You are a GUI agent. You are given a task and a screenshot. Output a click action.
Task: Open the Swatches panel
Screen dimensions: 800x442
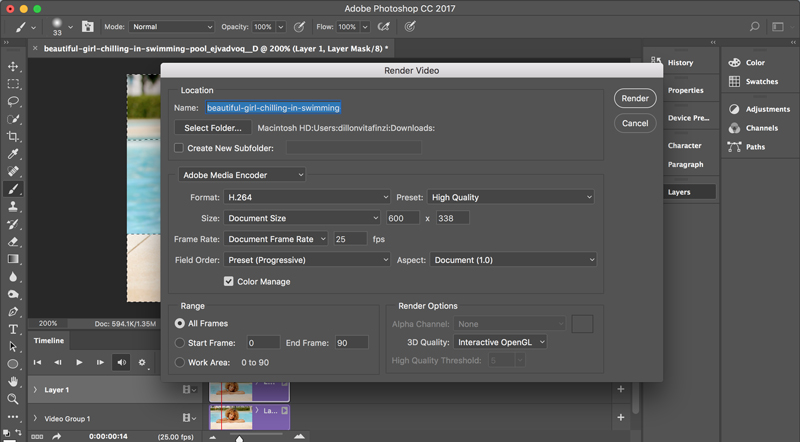(761, 81)
